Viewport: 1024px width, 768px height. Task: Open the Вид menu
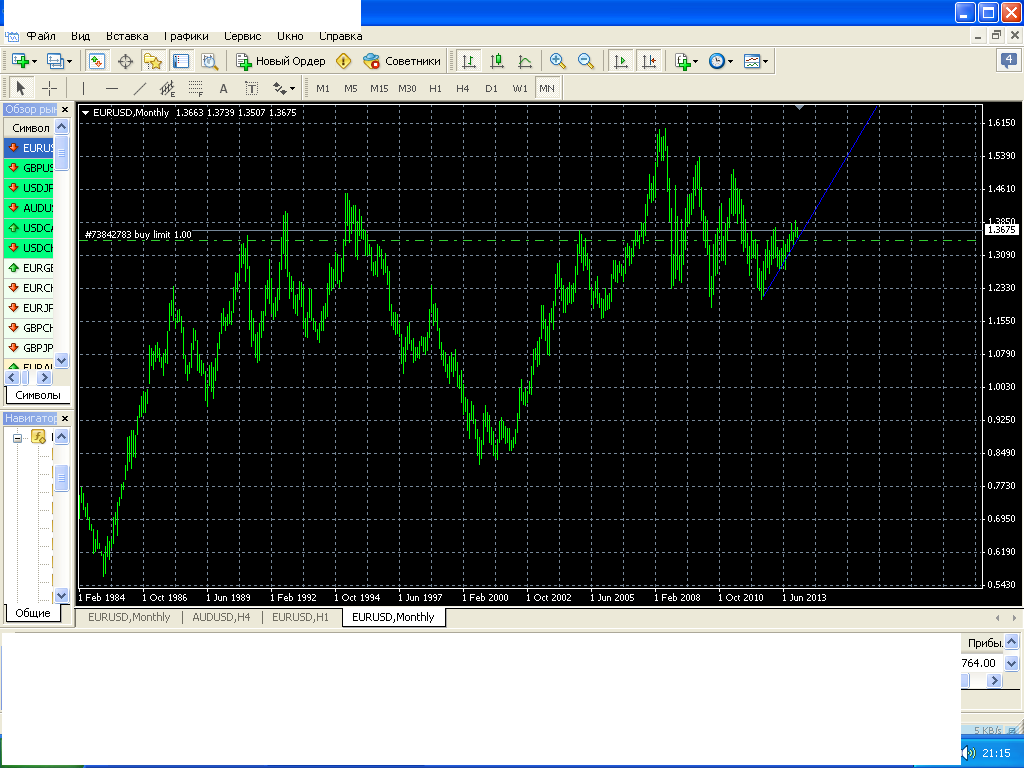pos(80,36)
